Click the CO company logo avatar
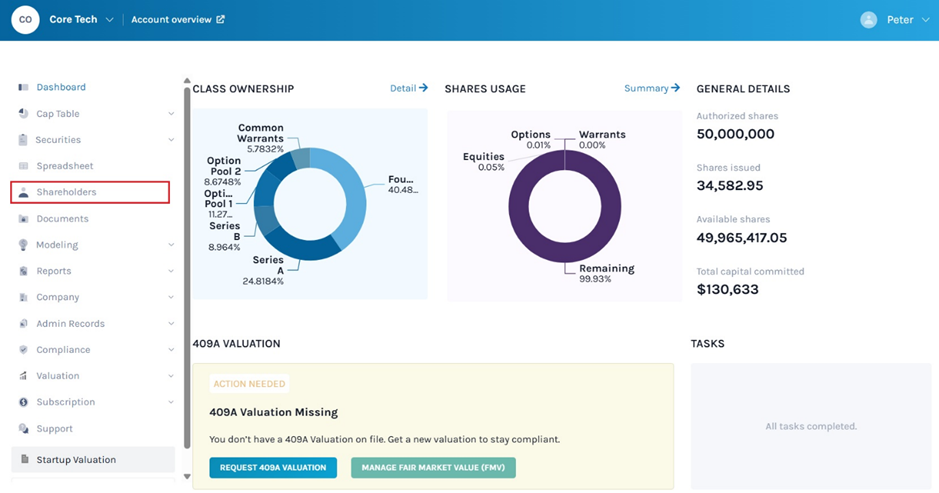 click(25, 19)
